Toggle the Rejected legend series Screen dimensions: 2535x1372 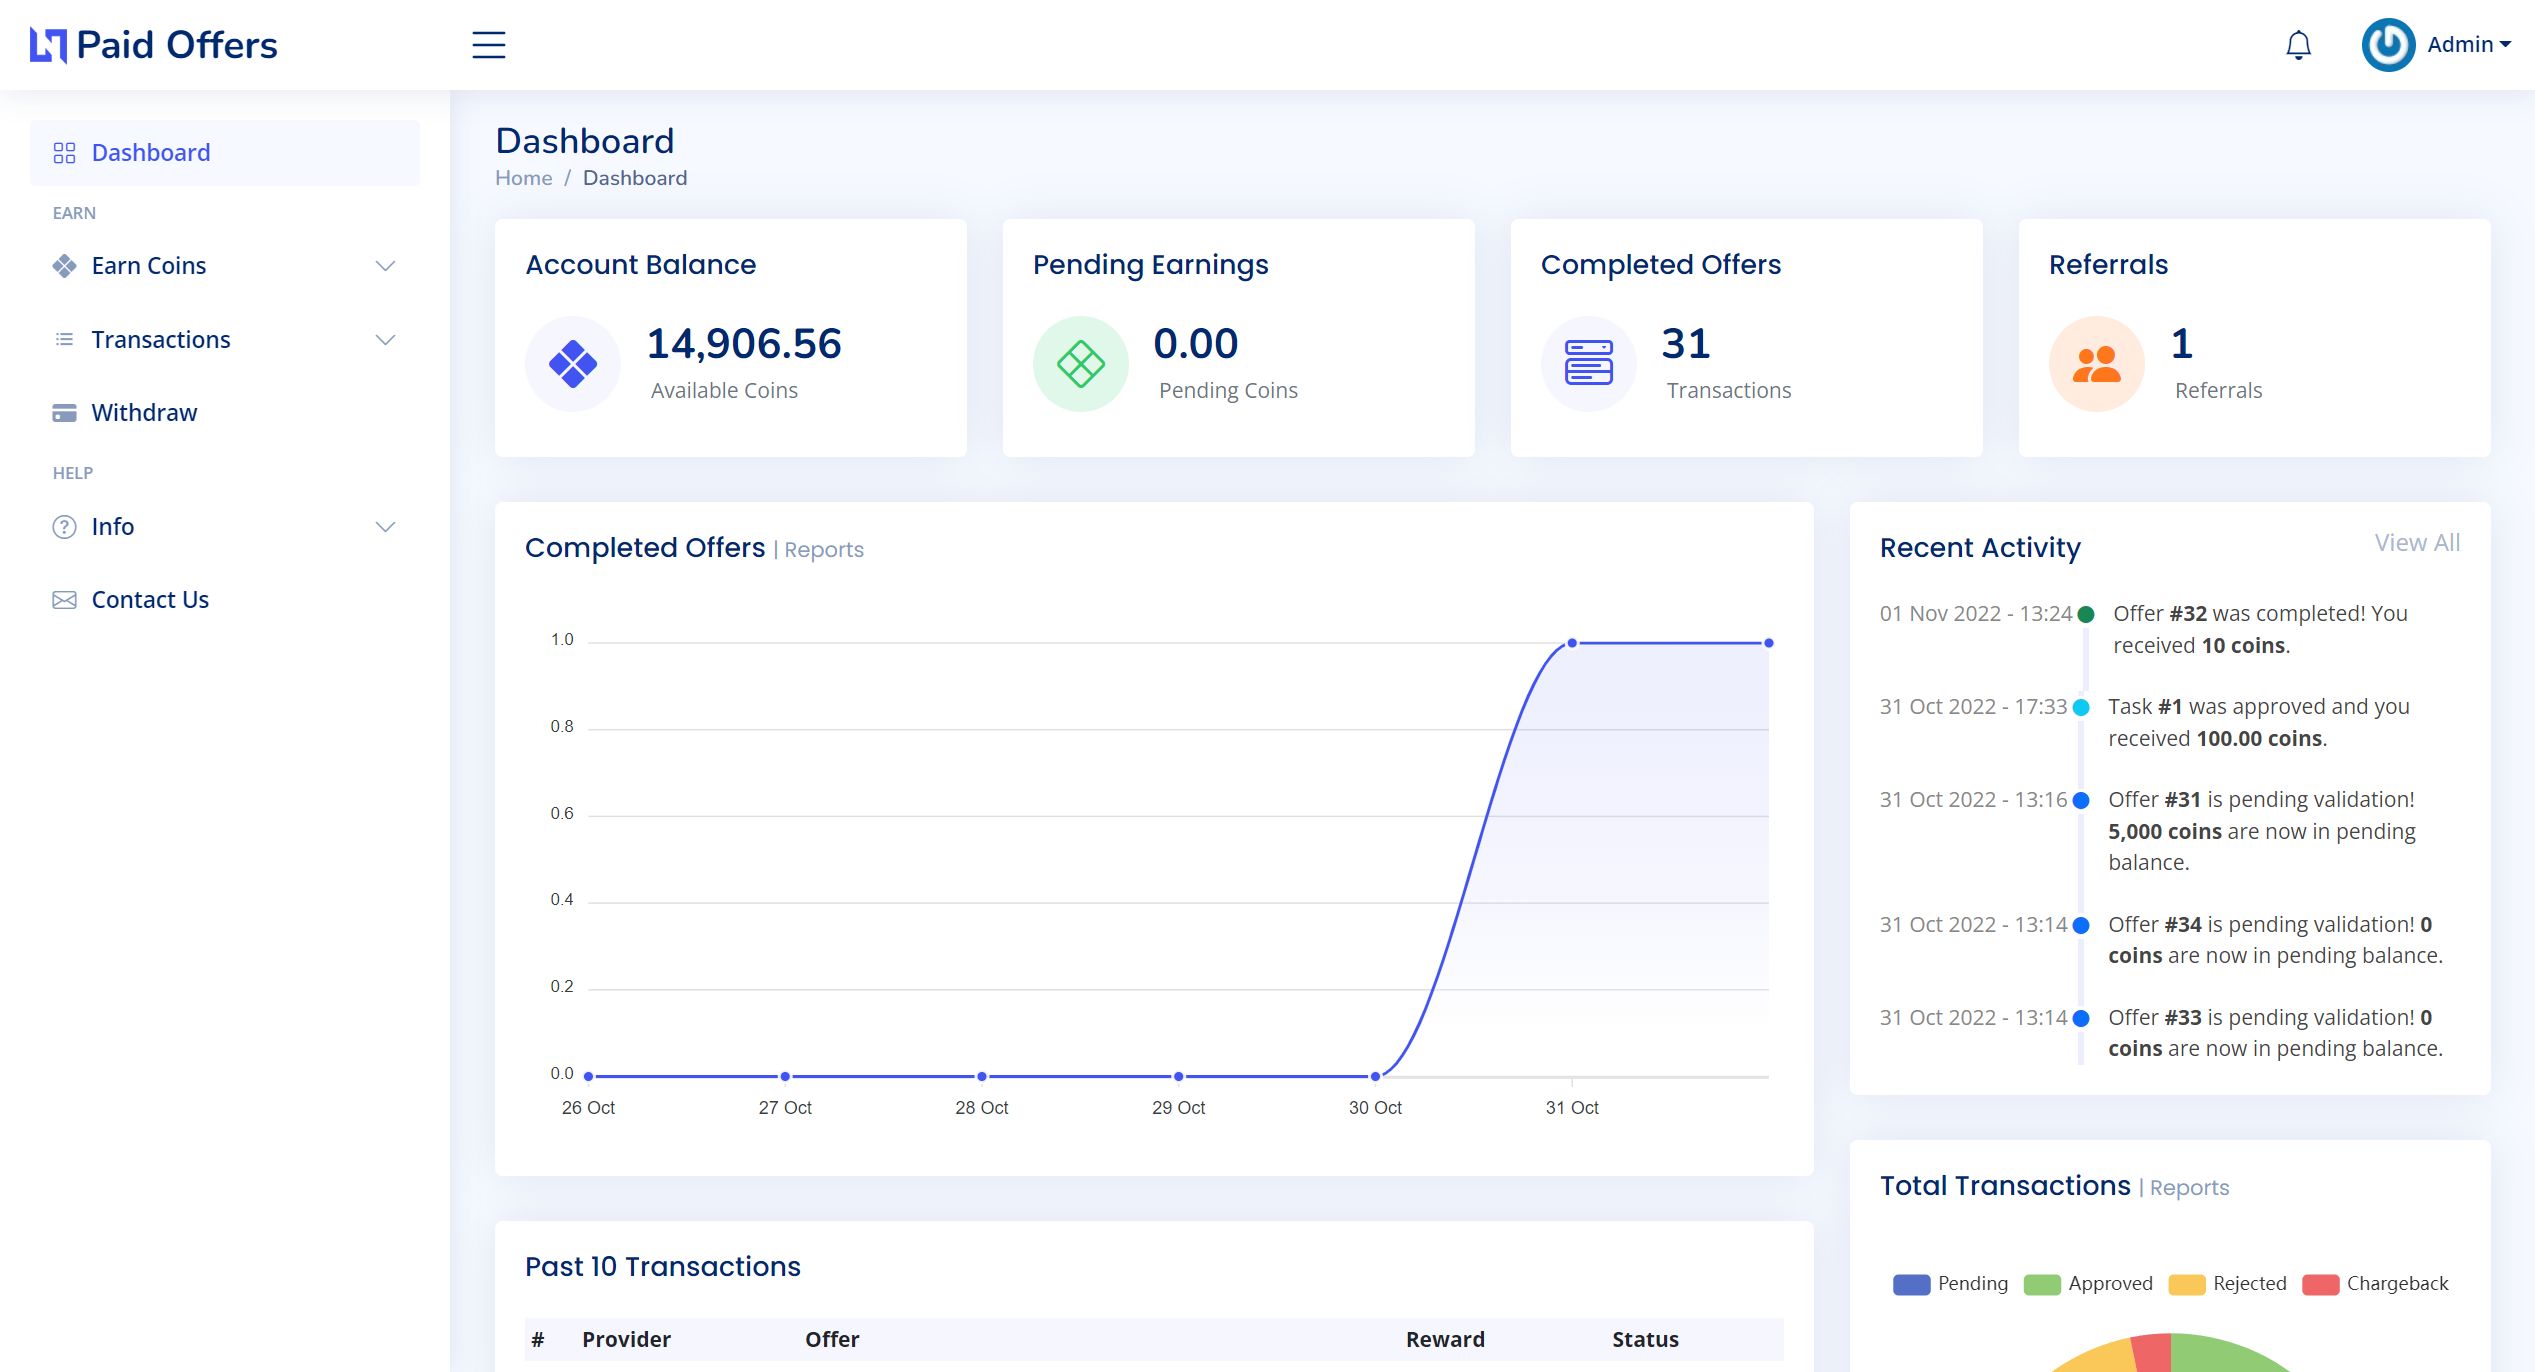[2227, 1284]
